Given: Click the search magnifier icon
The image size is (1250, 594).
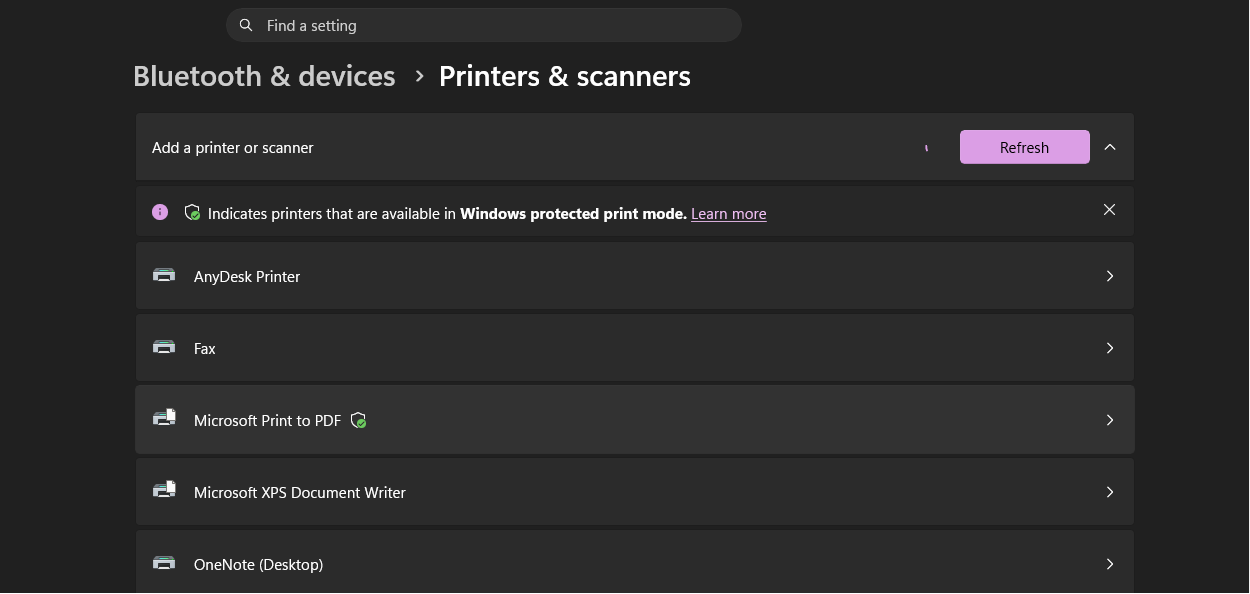Looking at the screenshot, I should pos(246,25).
